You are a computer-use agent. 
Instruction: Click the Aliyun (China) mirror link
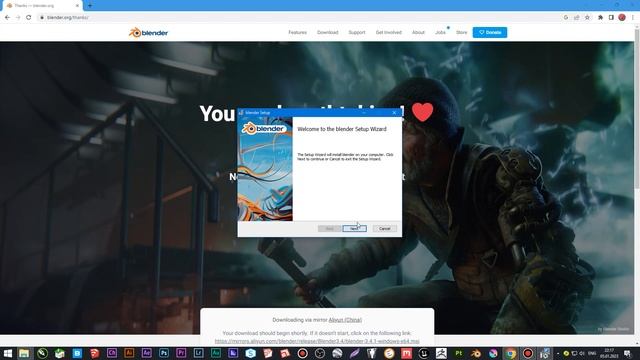coord(345,320)
